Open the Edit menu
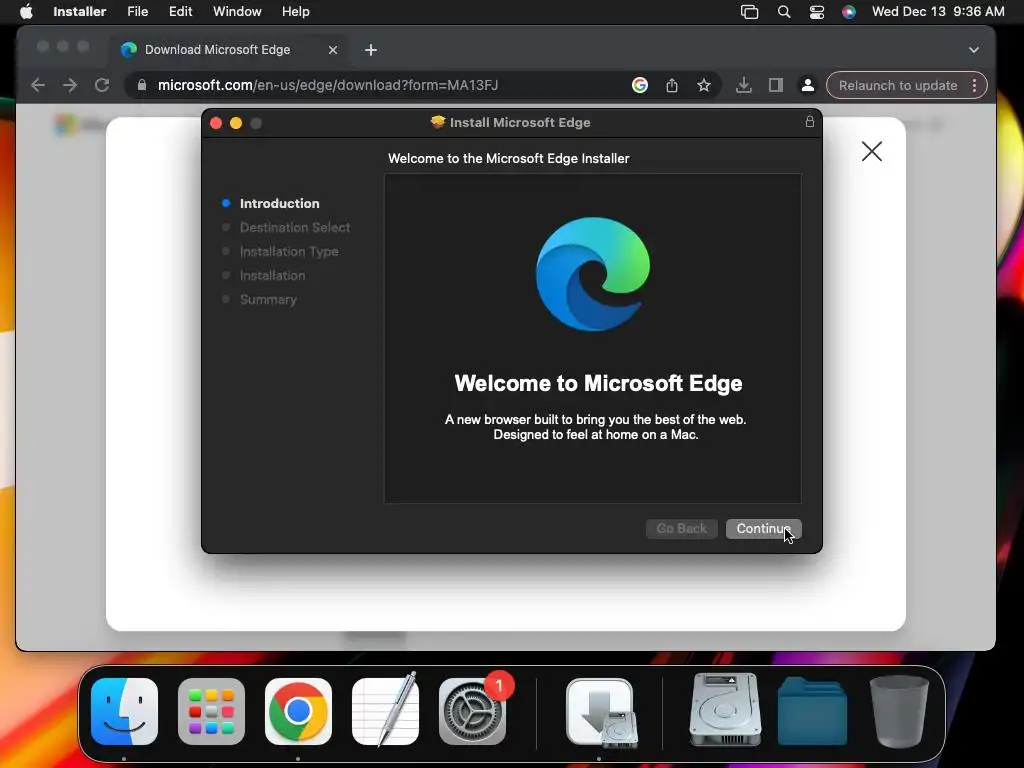 [x=180, y=12]
